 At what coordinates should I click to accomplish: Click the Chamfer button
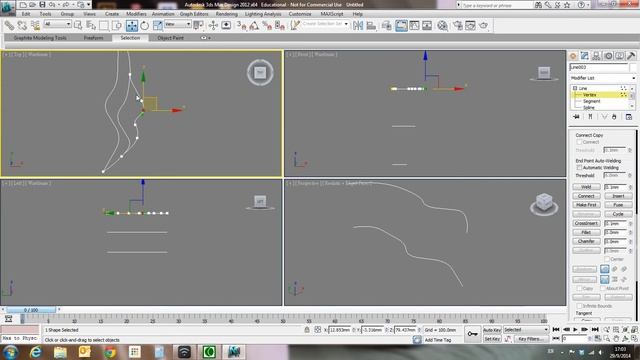pyautogui.click(x=586, y=241)
